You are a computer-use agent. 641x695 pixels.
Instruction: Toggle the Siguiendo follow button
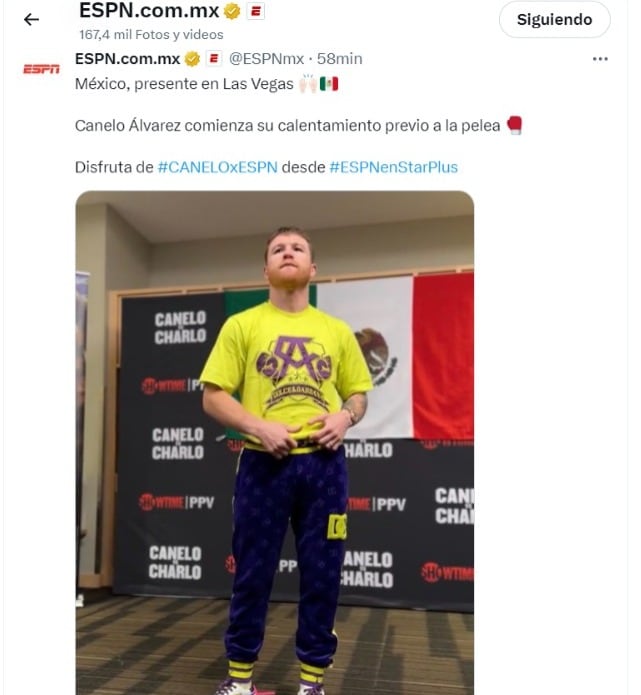click(x=555, y=20)
